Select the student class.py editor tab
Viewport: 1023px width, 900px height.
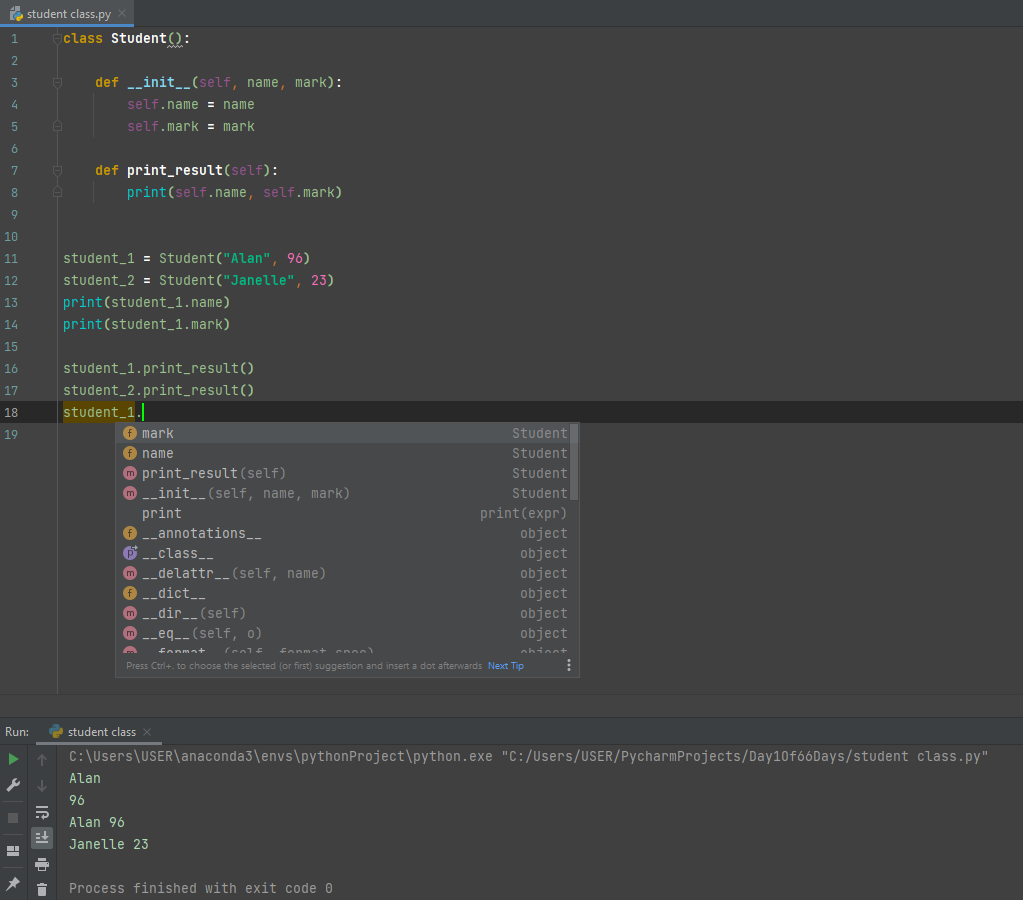tap(67, 14)
